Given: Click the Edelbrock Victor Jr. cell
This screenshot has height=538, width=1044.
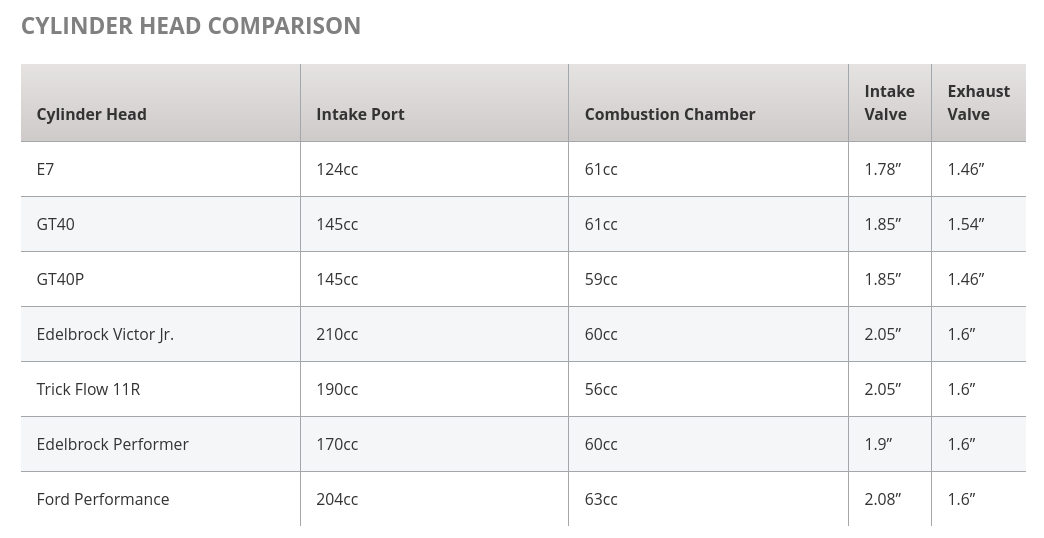Looking at the screenshot, I should point(105,334).
